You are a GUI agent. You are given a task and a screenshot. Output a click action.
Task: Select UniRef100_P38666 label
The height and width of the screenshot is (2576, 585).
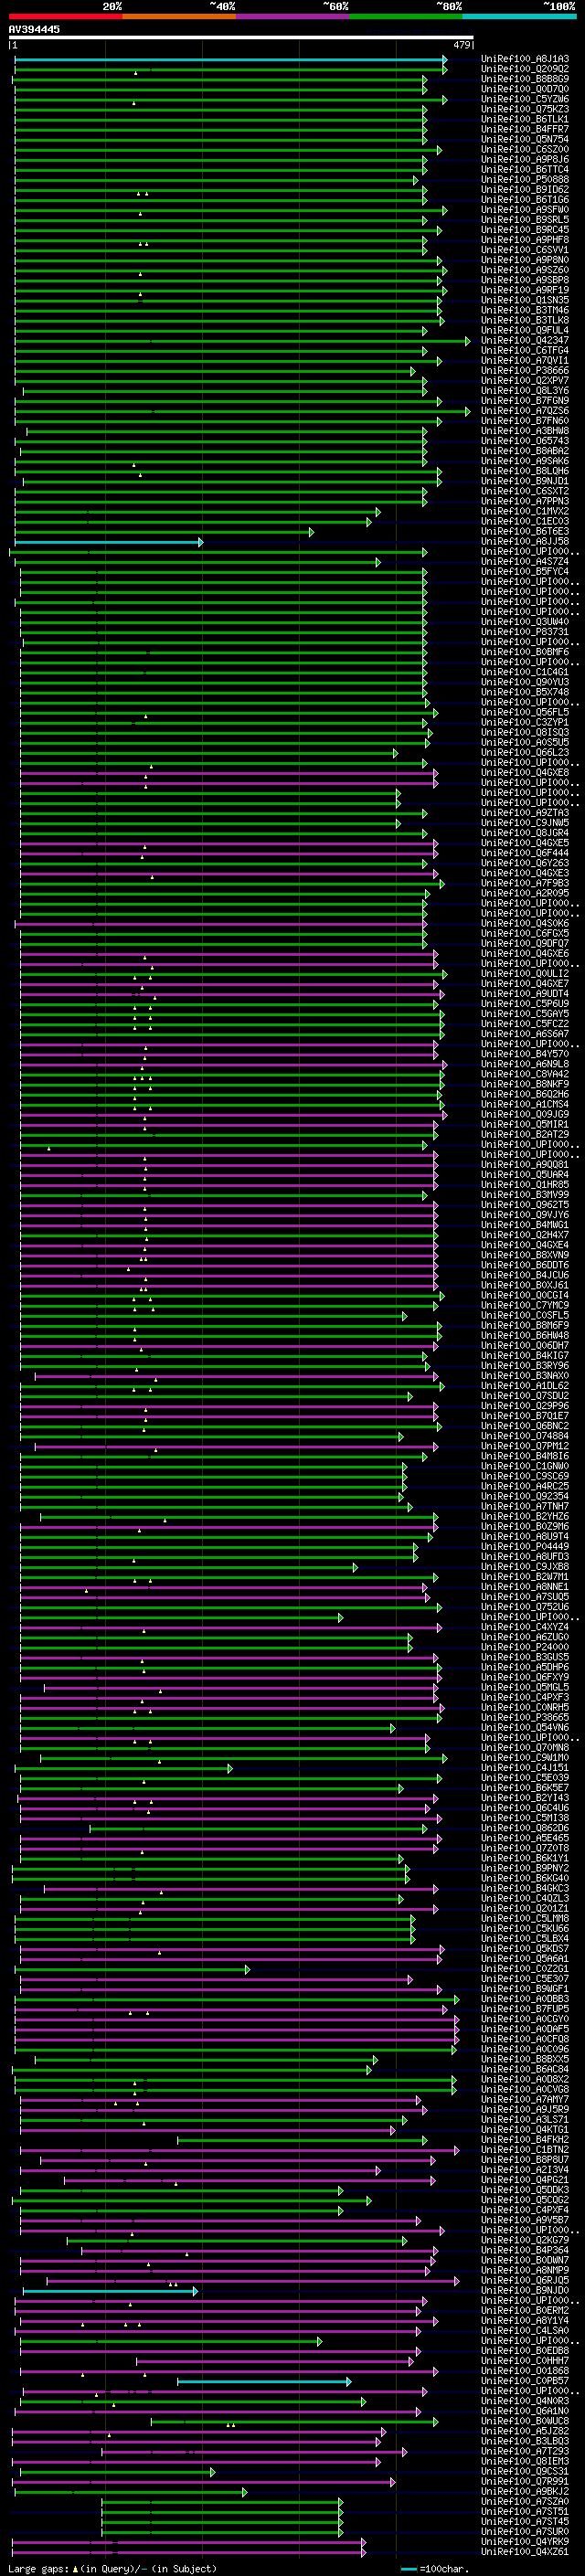tap(525, 370)
